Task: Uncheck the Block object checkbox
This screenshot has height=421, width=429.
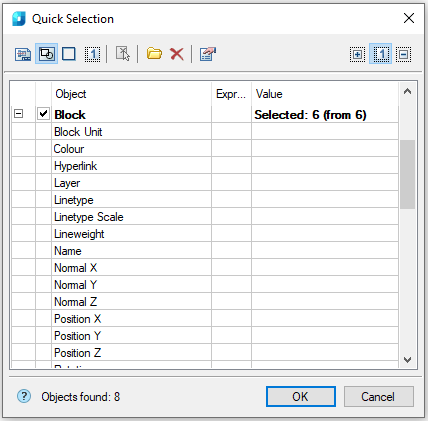Action: pyautogui.click(x=43, y=114)
